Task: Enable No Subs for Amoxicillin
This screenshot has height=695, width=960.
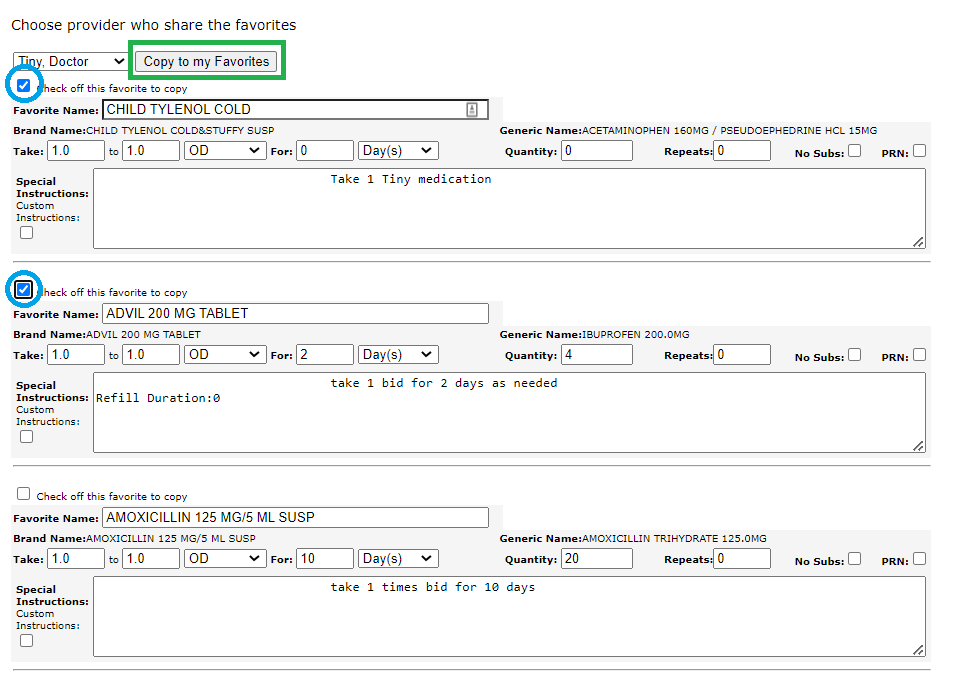Action: (x=855, y=558)
